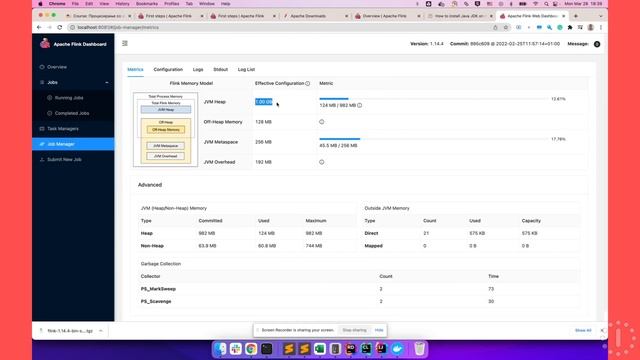
Task: Open Slack from the Dock
Action: coord(236,349)
